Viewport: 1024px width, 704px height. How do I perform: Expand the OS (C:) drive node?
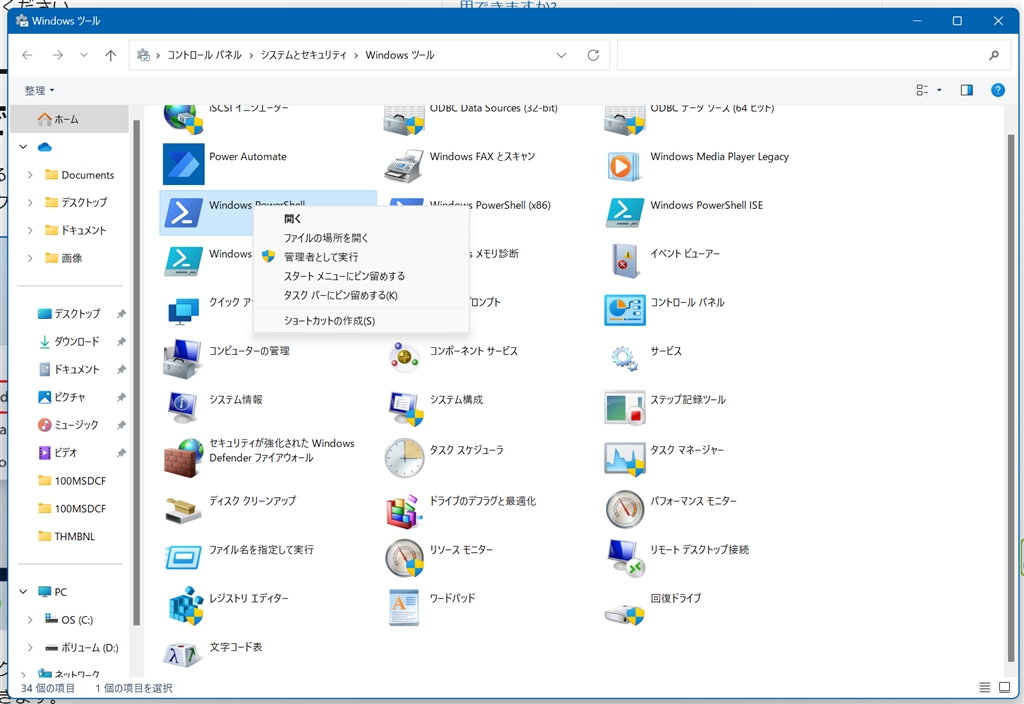tap(30, 620)
